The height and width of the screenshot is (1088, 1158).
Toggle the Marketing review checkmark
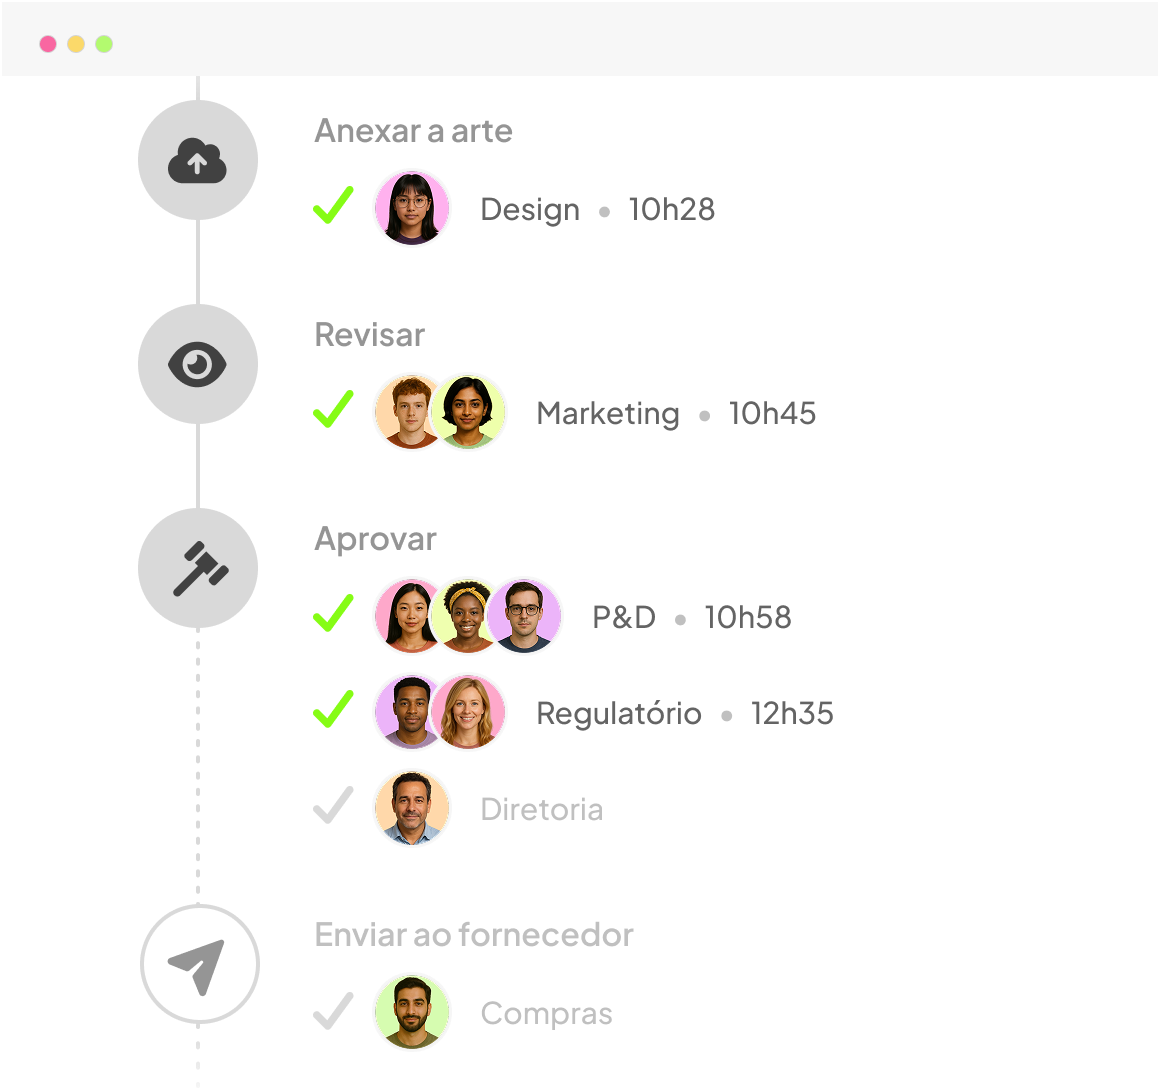pos(333,410)
